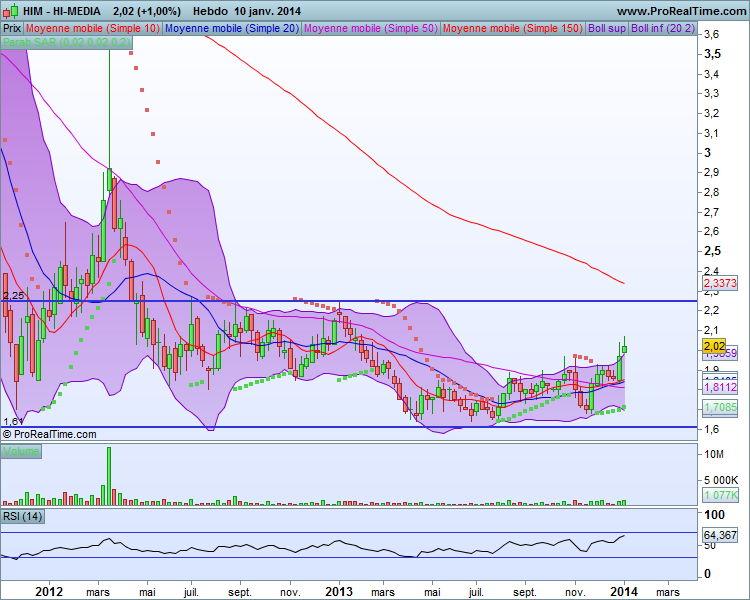750x600 pixels.
Task: Click the 5 000K volume axis label
Action: (720, 480)
